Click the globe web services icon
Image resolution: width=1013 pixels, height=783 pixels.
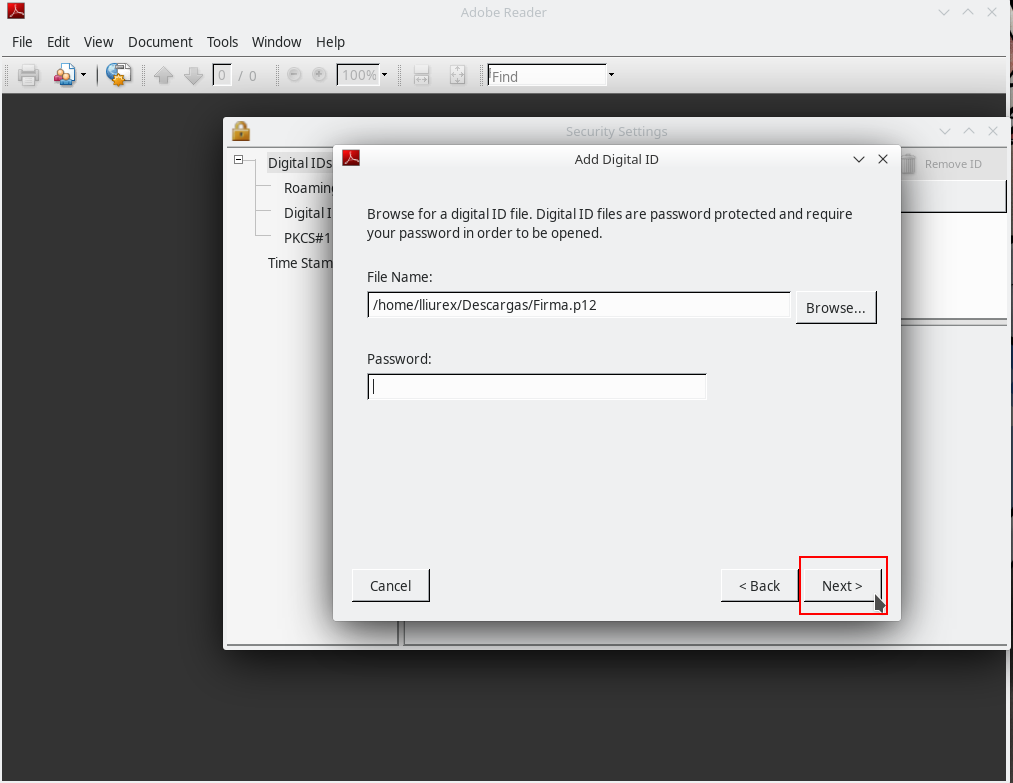119,75
